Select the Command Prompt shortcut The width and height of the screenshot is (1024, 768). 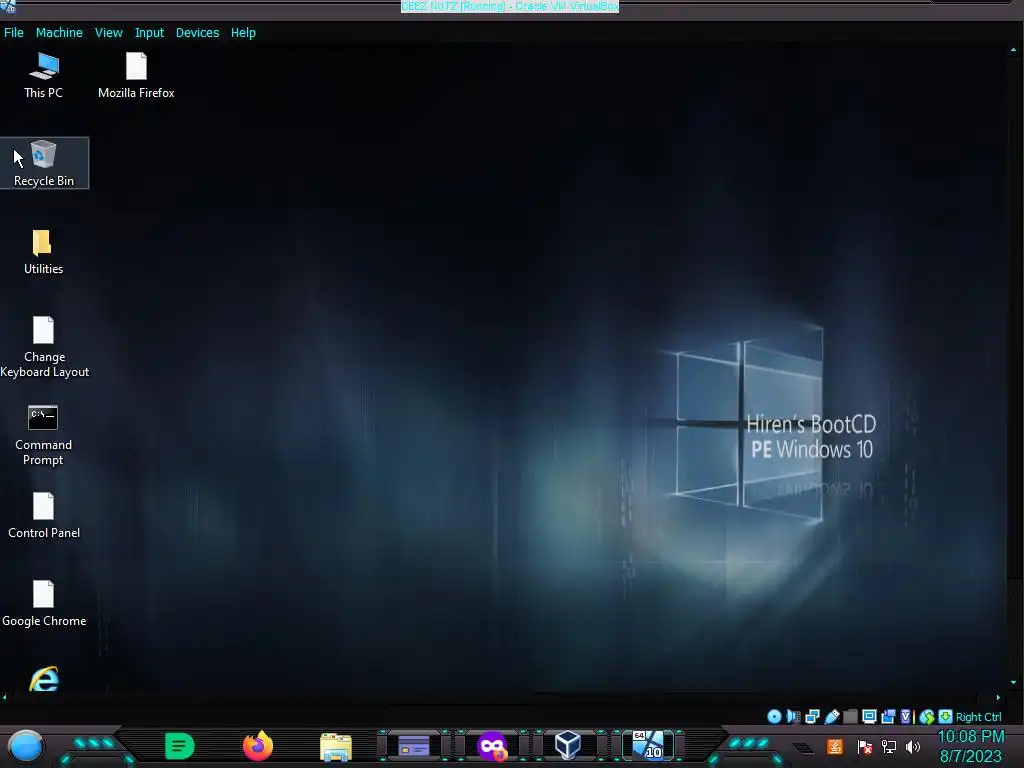[x=43, y=436]
